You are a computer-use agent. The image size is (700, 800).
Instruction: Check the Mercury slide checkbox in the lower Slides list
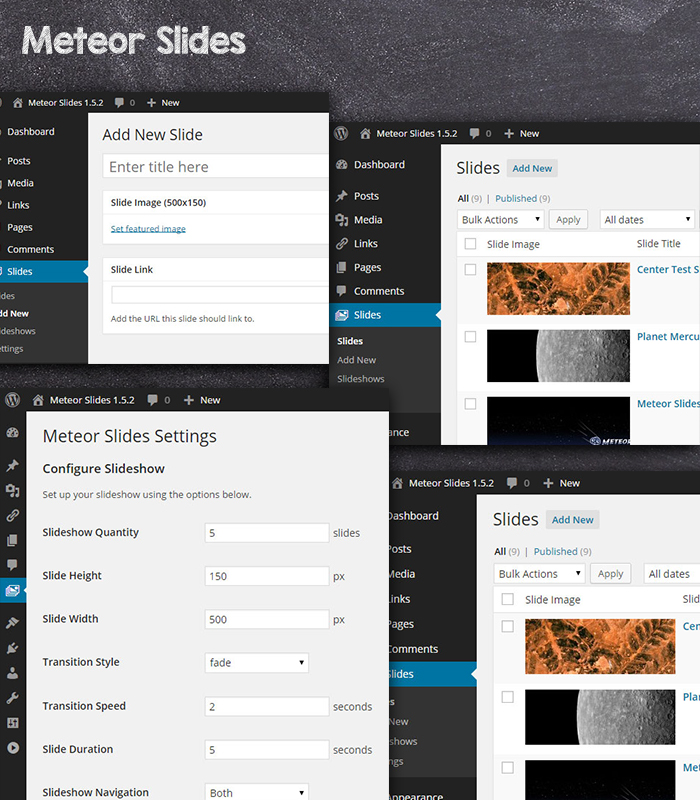(508, 697)
